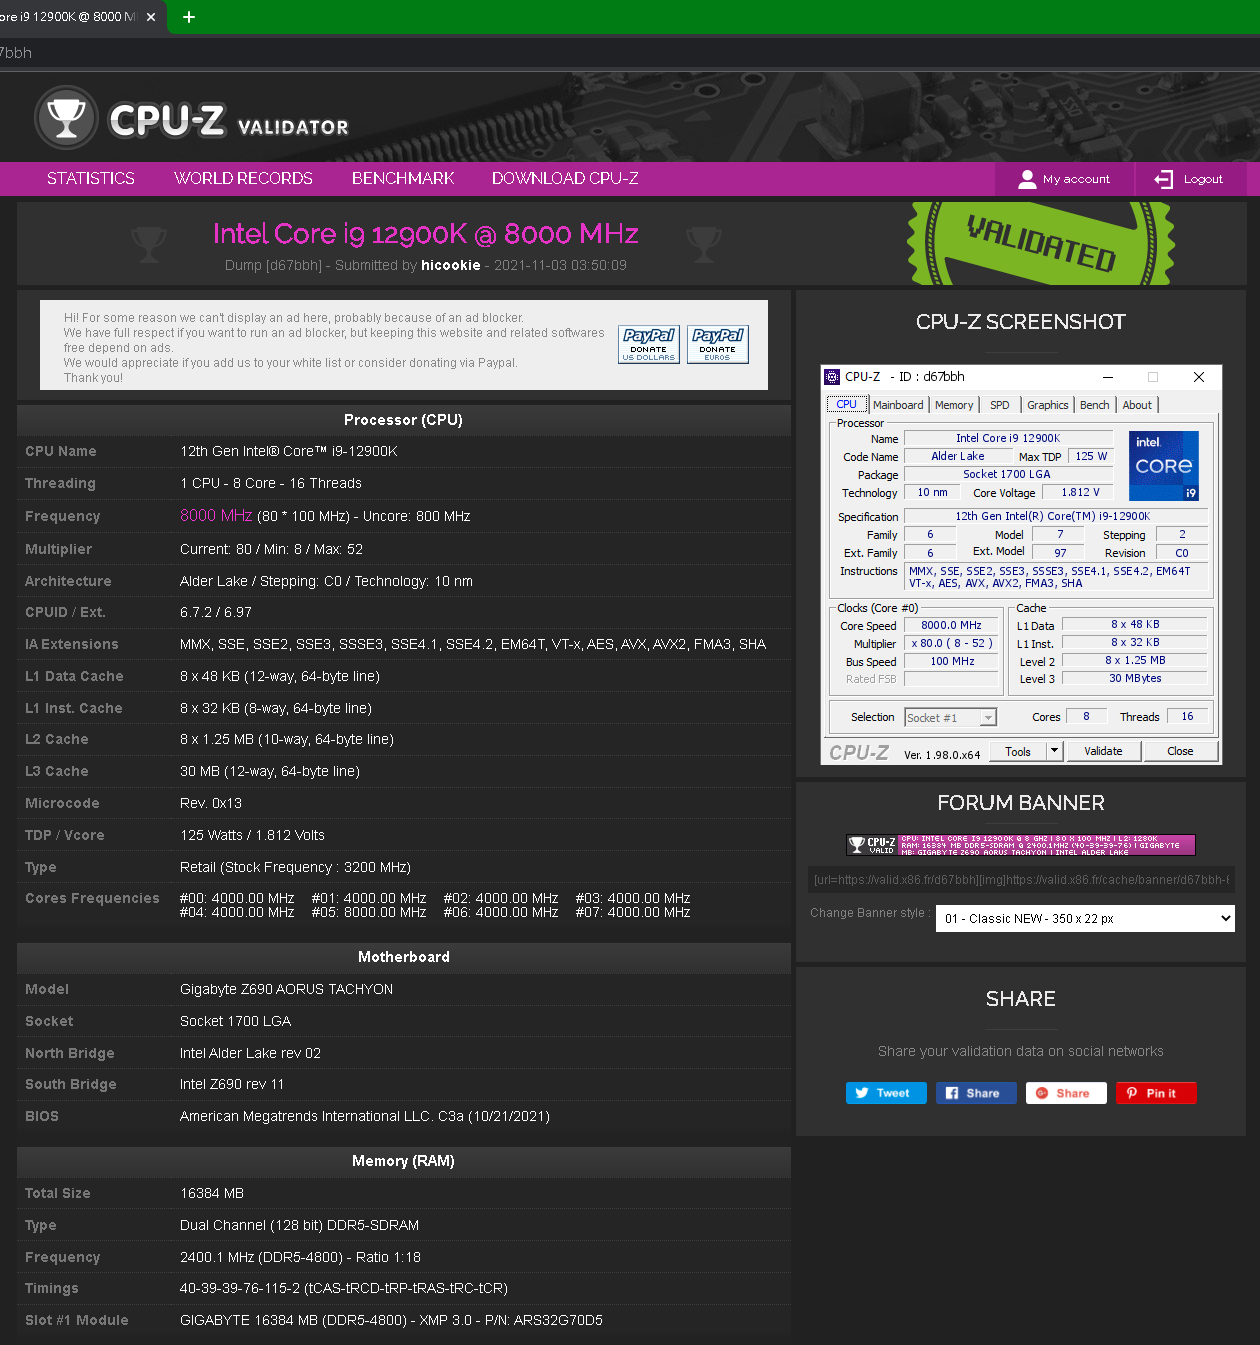Donate via PayPal in Euros
Screen dimensions: 1260x1345
pos(717,344)
